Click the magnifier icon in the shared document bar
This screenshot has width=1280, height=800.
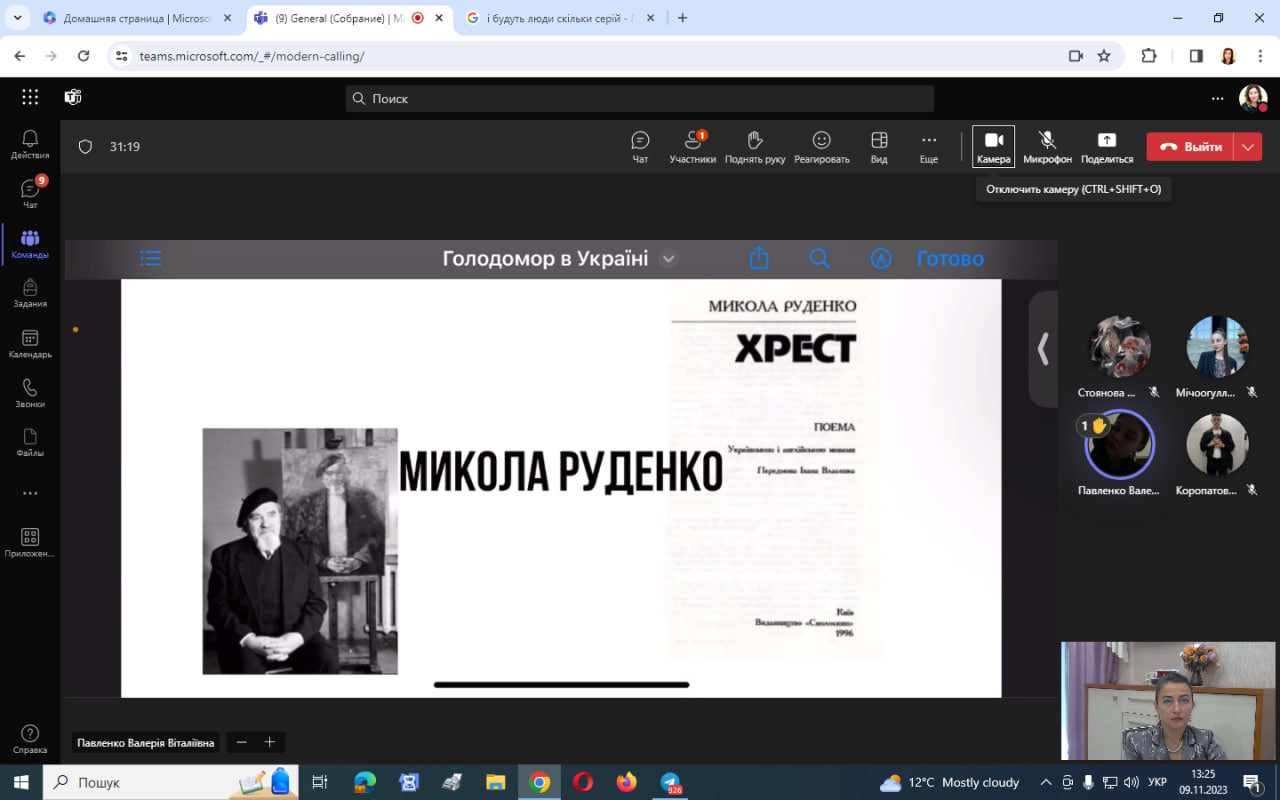tap(820, 258)
